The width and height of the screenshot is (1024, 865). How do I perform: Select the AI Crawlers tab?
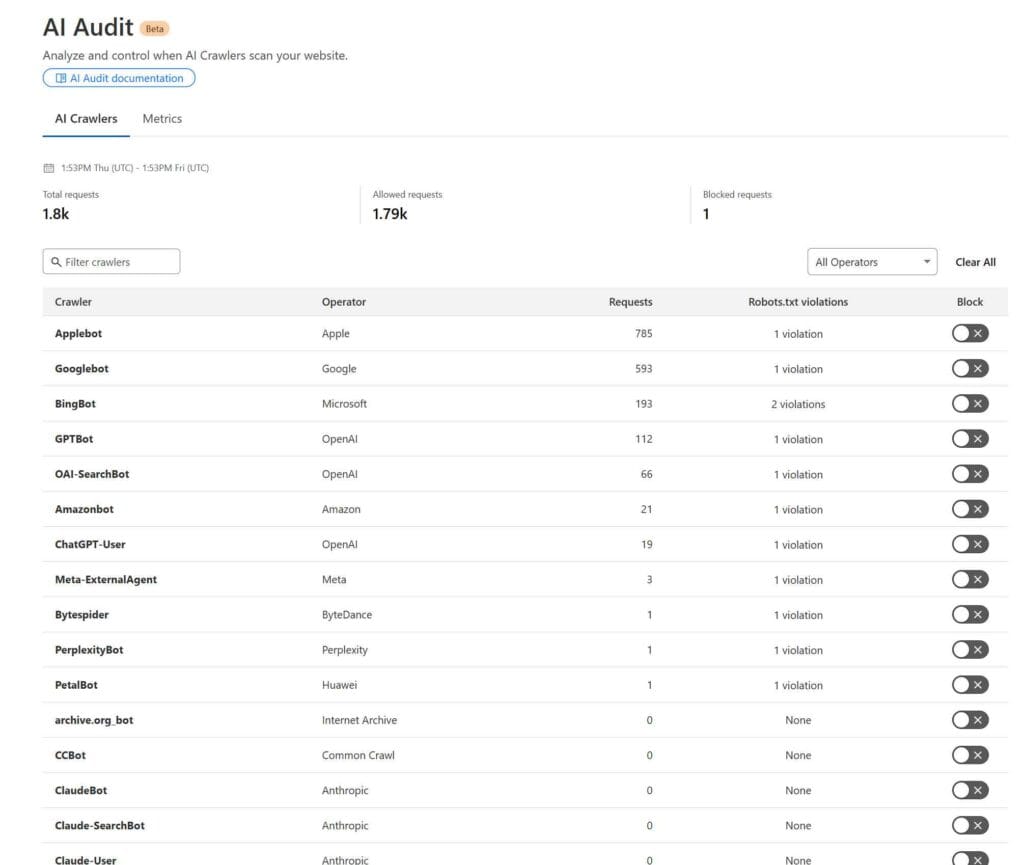click(x=86, y=118)
